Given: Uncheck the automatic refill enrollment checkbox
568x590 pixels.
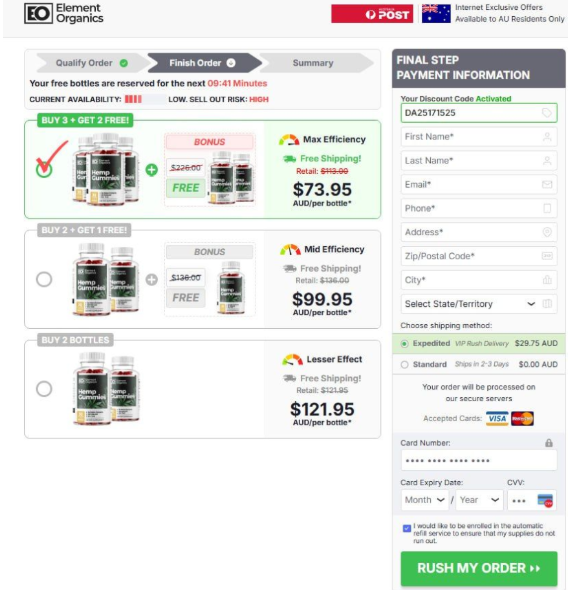Looking at the screenshot, I should [x=406, y=528].
